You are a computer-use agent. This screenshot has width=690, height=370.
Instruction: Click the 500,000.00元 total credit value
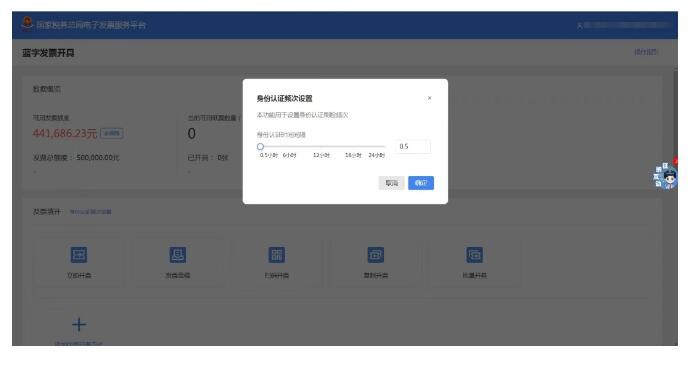click(98, 158)
